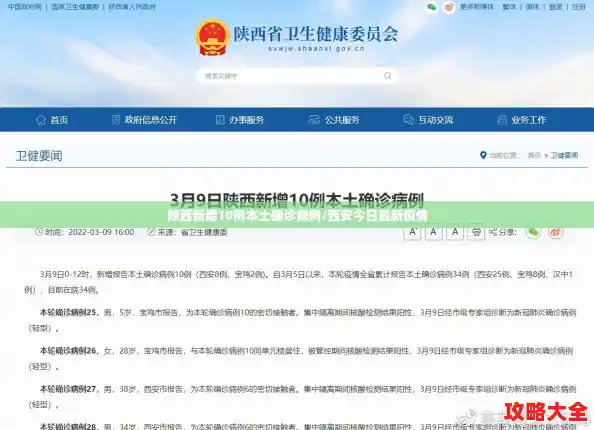Click the publish time 2022-03-09 16:00
This screenshot has width=594, height=430.
coord(101,232)
